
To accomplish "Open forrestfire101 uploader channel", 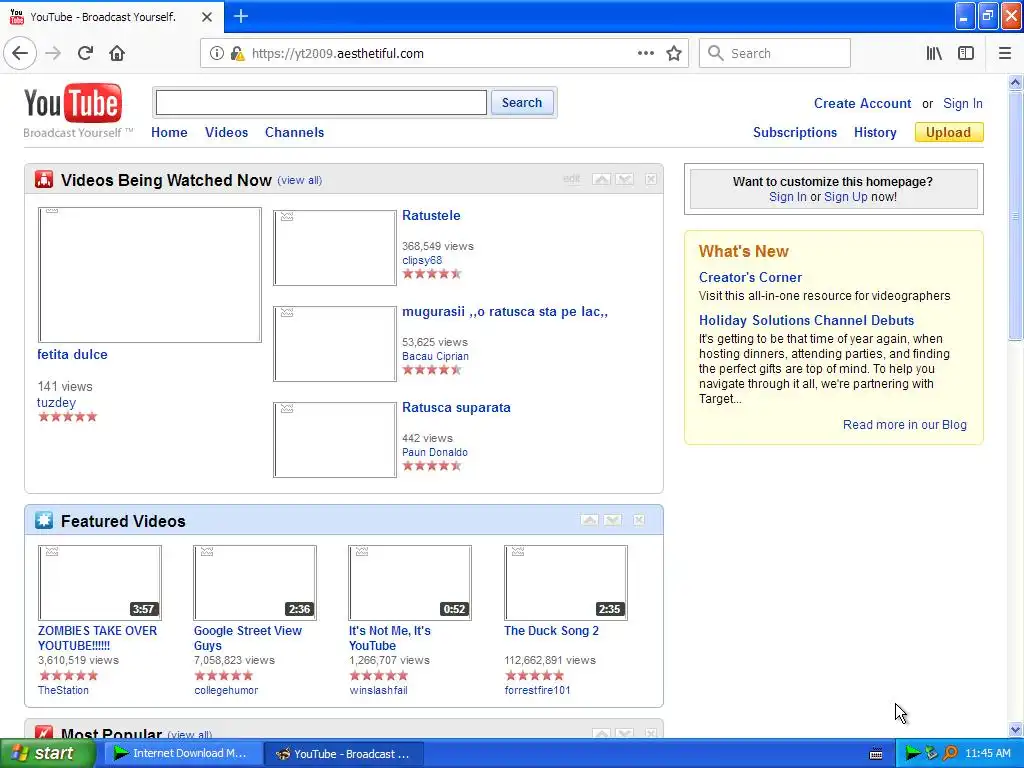I will click(x=537, y=690).
